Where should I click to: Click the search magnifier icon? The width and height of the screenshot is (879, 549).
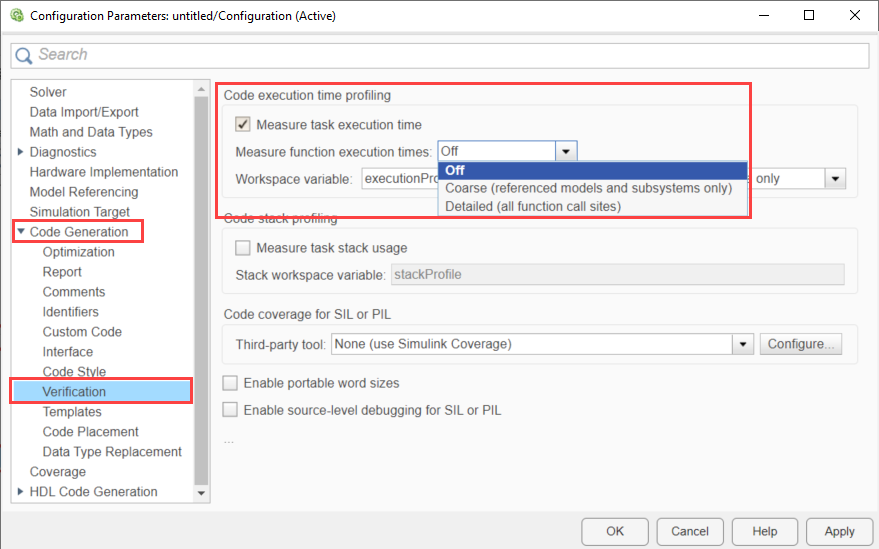26,55
